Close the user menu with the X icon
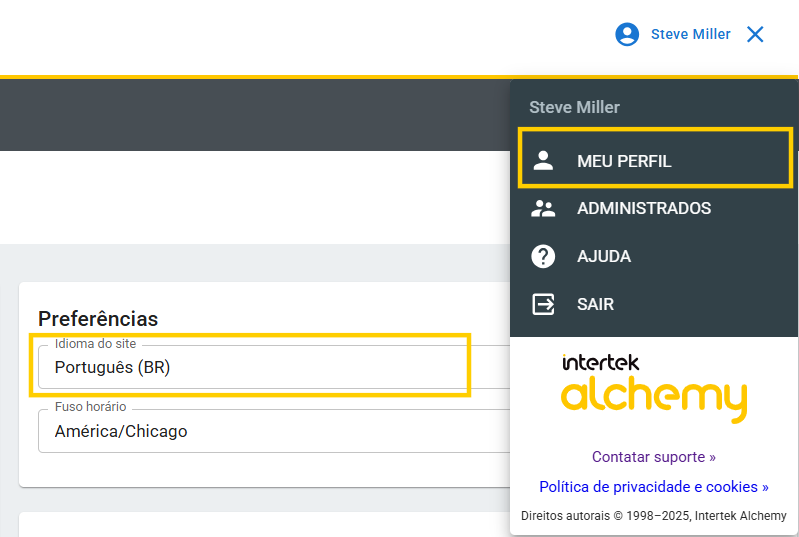 (x=755, y=34)
